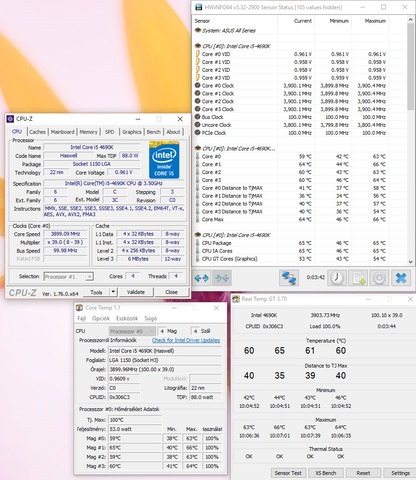The height and width of the screenshot is (480, 416).
Task: Open the Caches tab in CPU-Z
Action: [37, 132]
